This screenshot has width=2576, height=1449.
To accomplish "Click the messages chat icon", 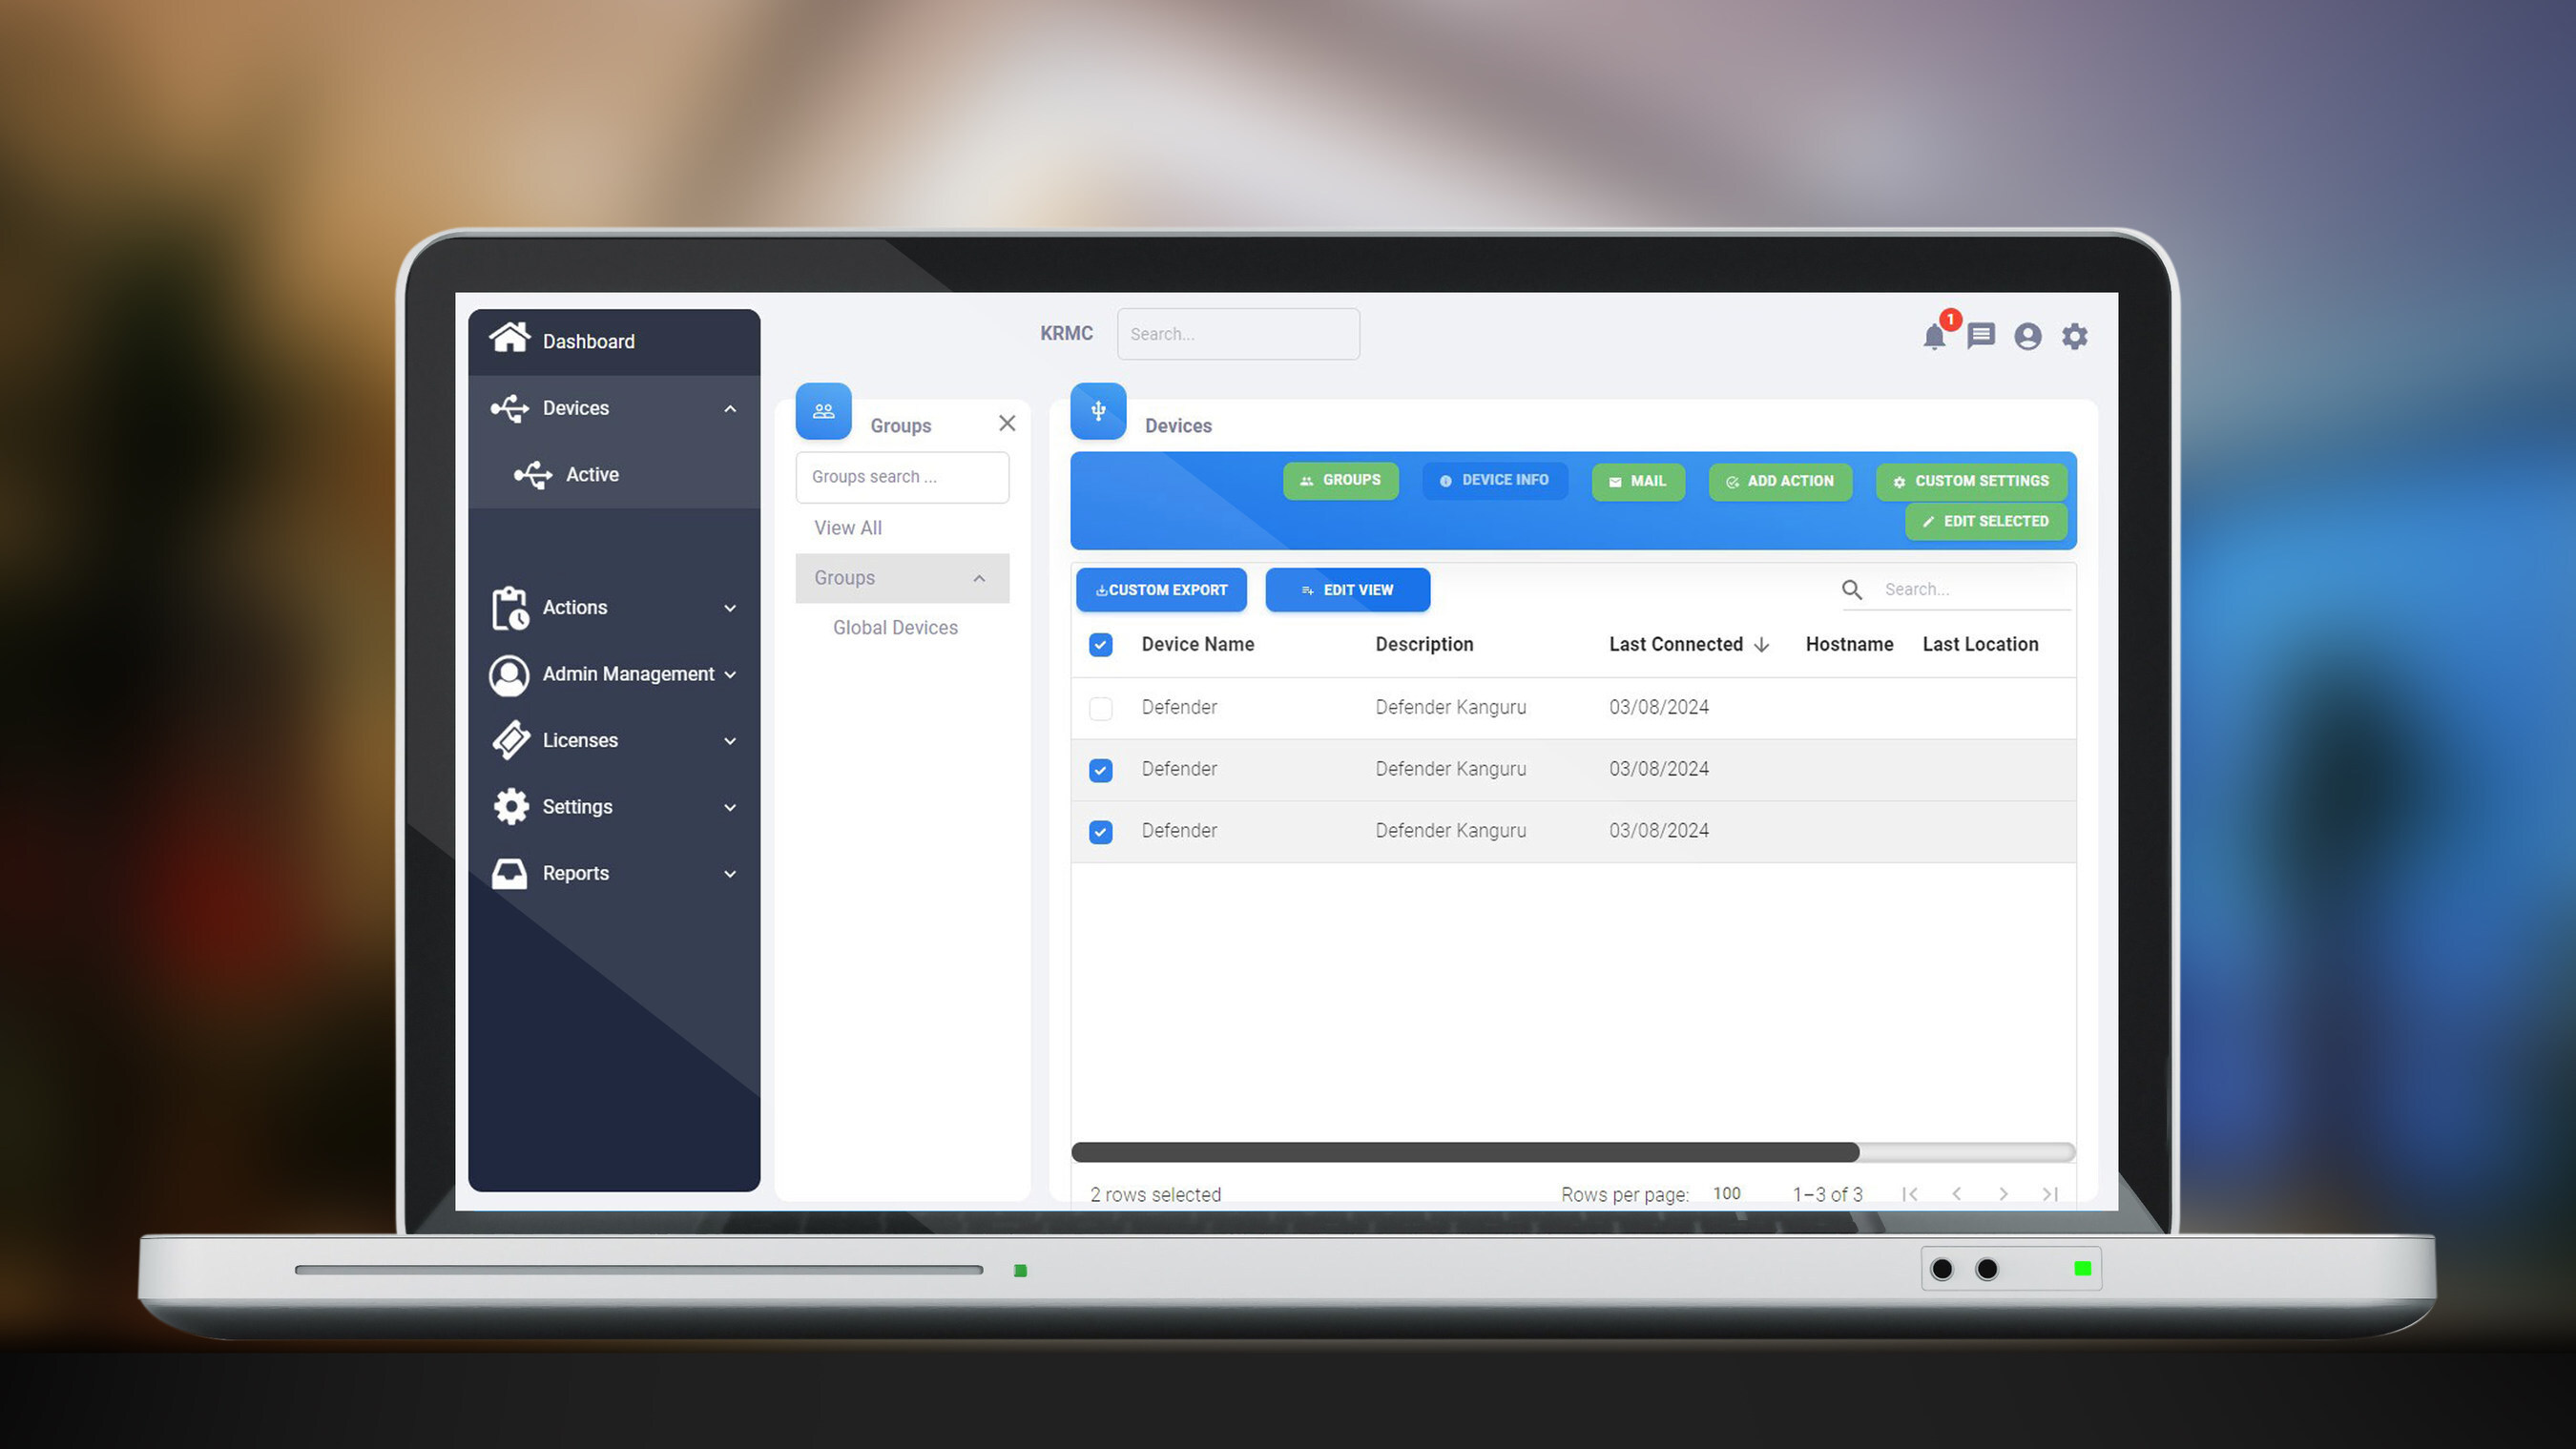I will (1984, 336).
